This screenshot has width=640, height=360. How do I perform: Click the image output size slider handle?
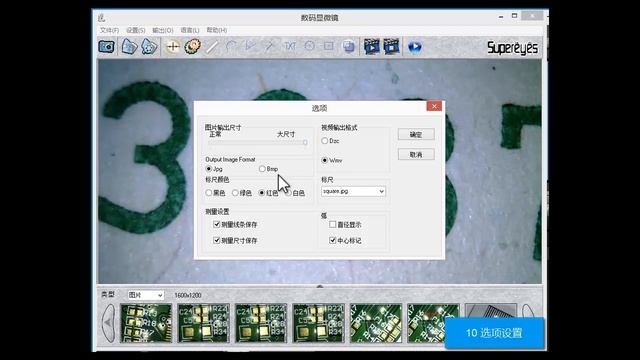click(x=305, y=142)
